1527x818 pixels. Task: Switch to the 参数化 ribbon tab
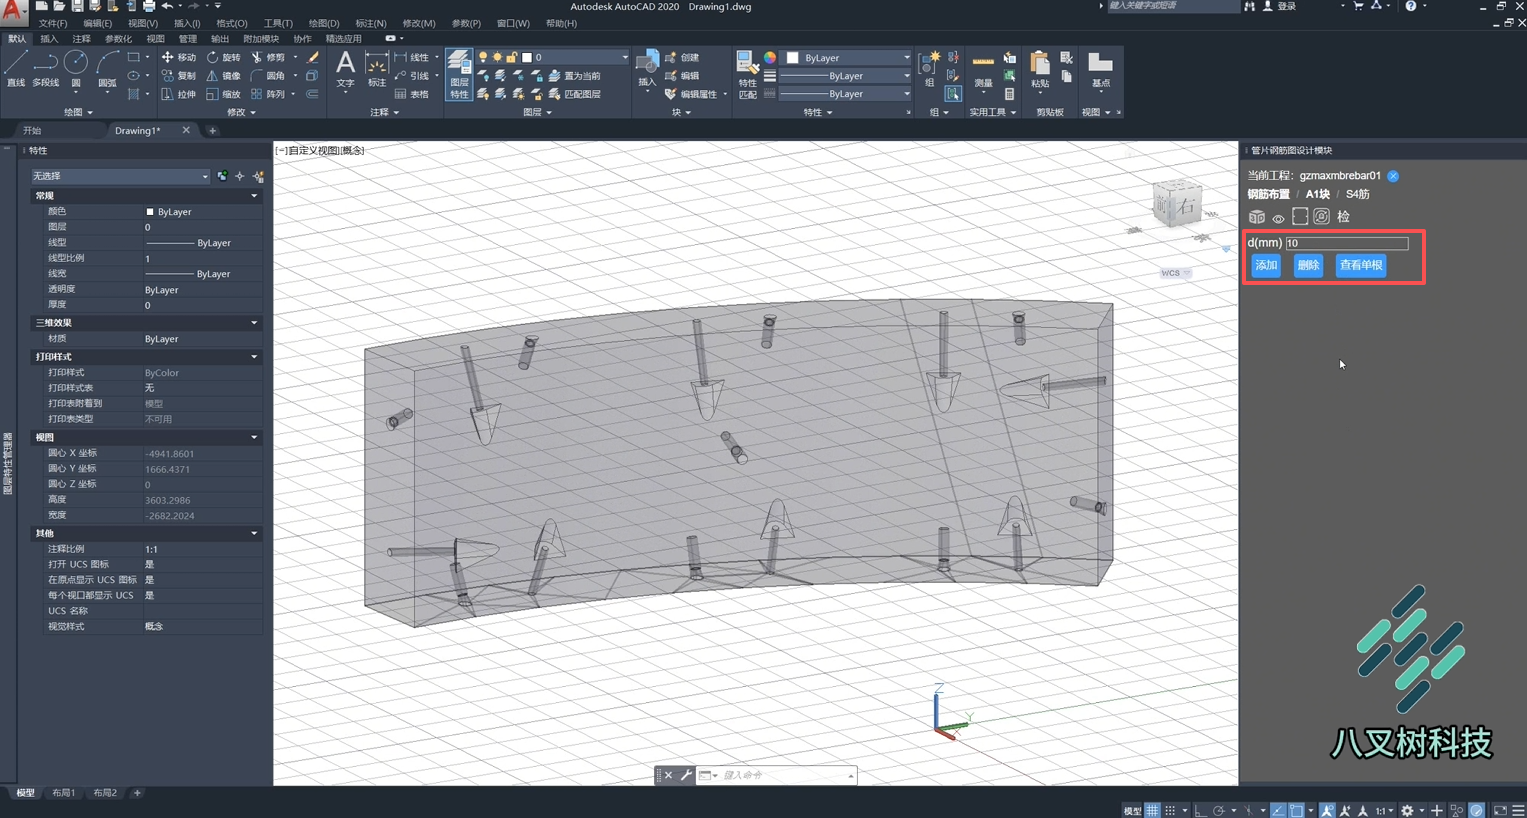click(118, 39)
